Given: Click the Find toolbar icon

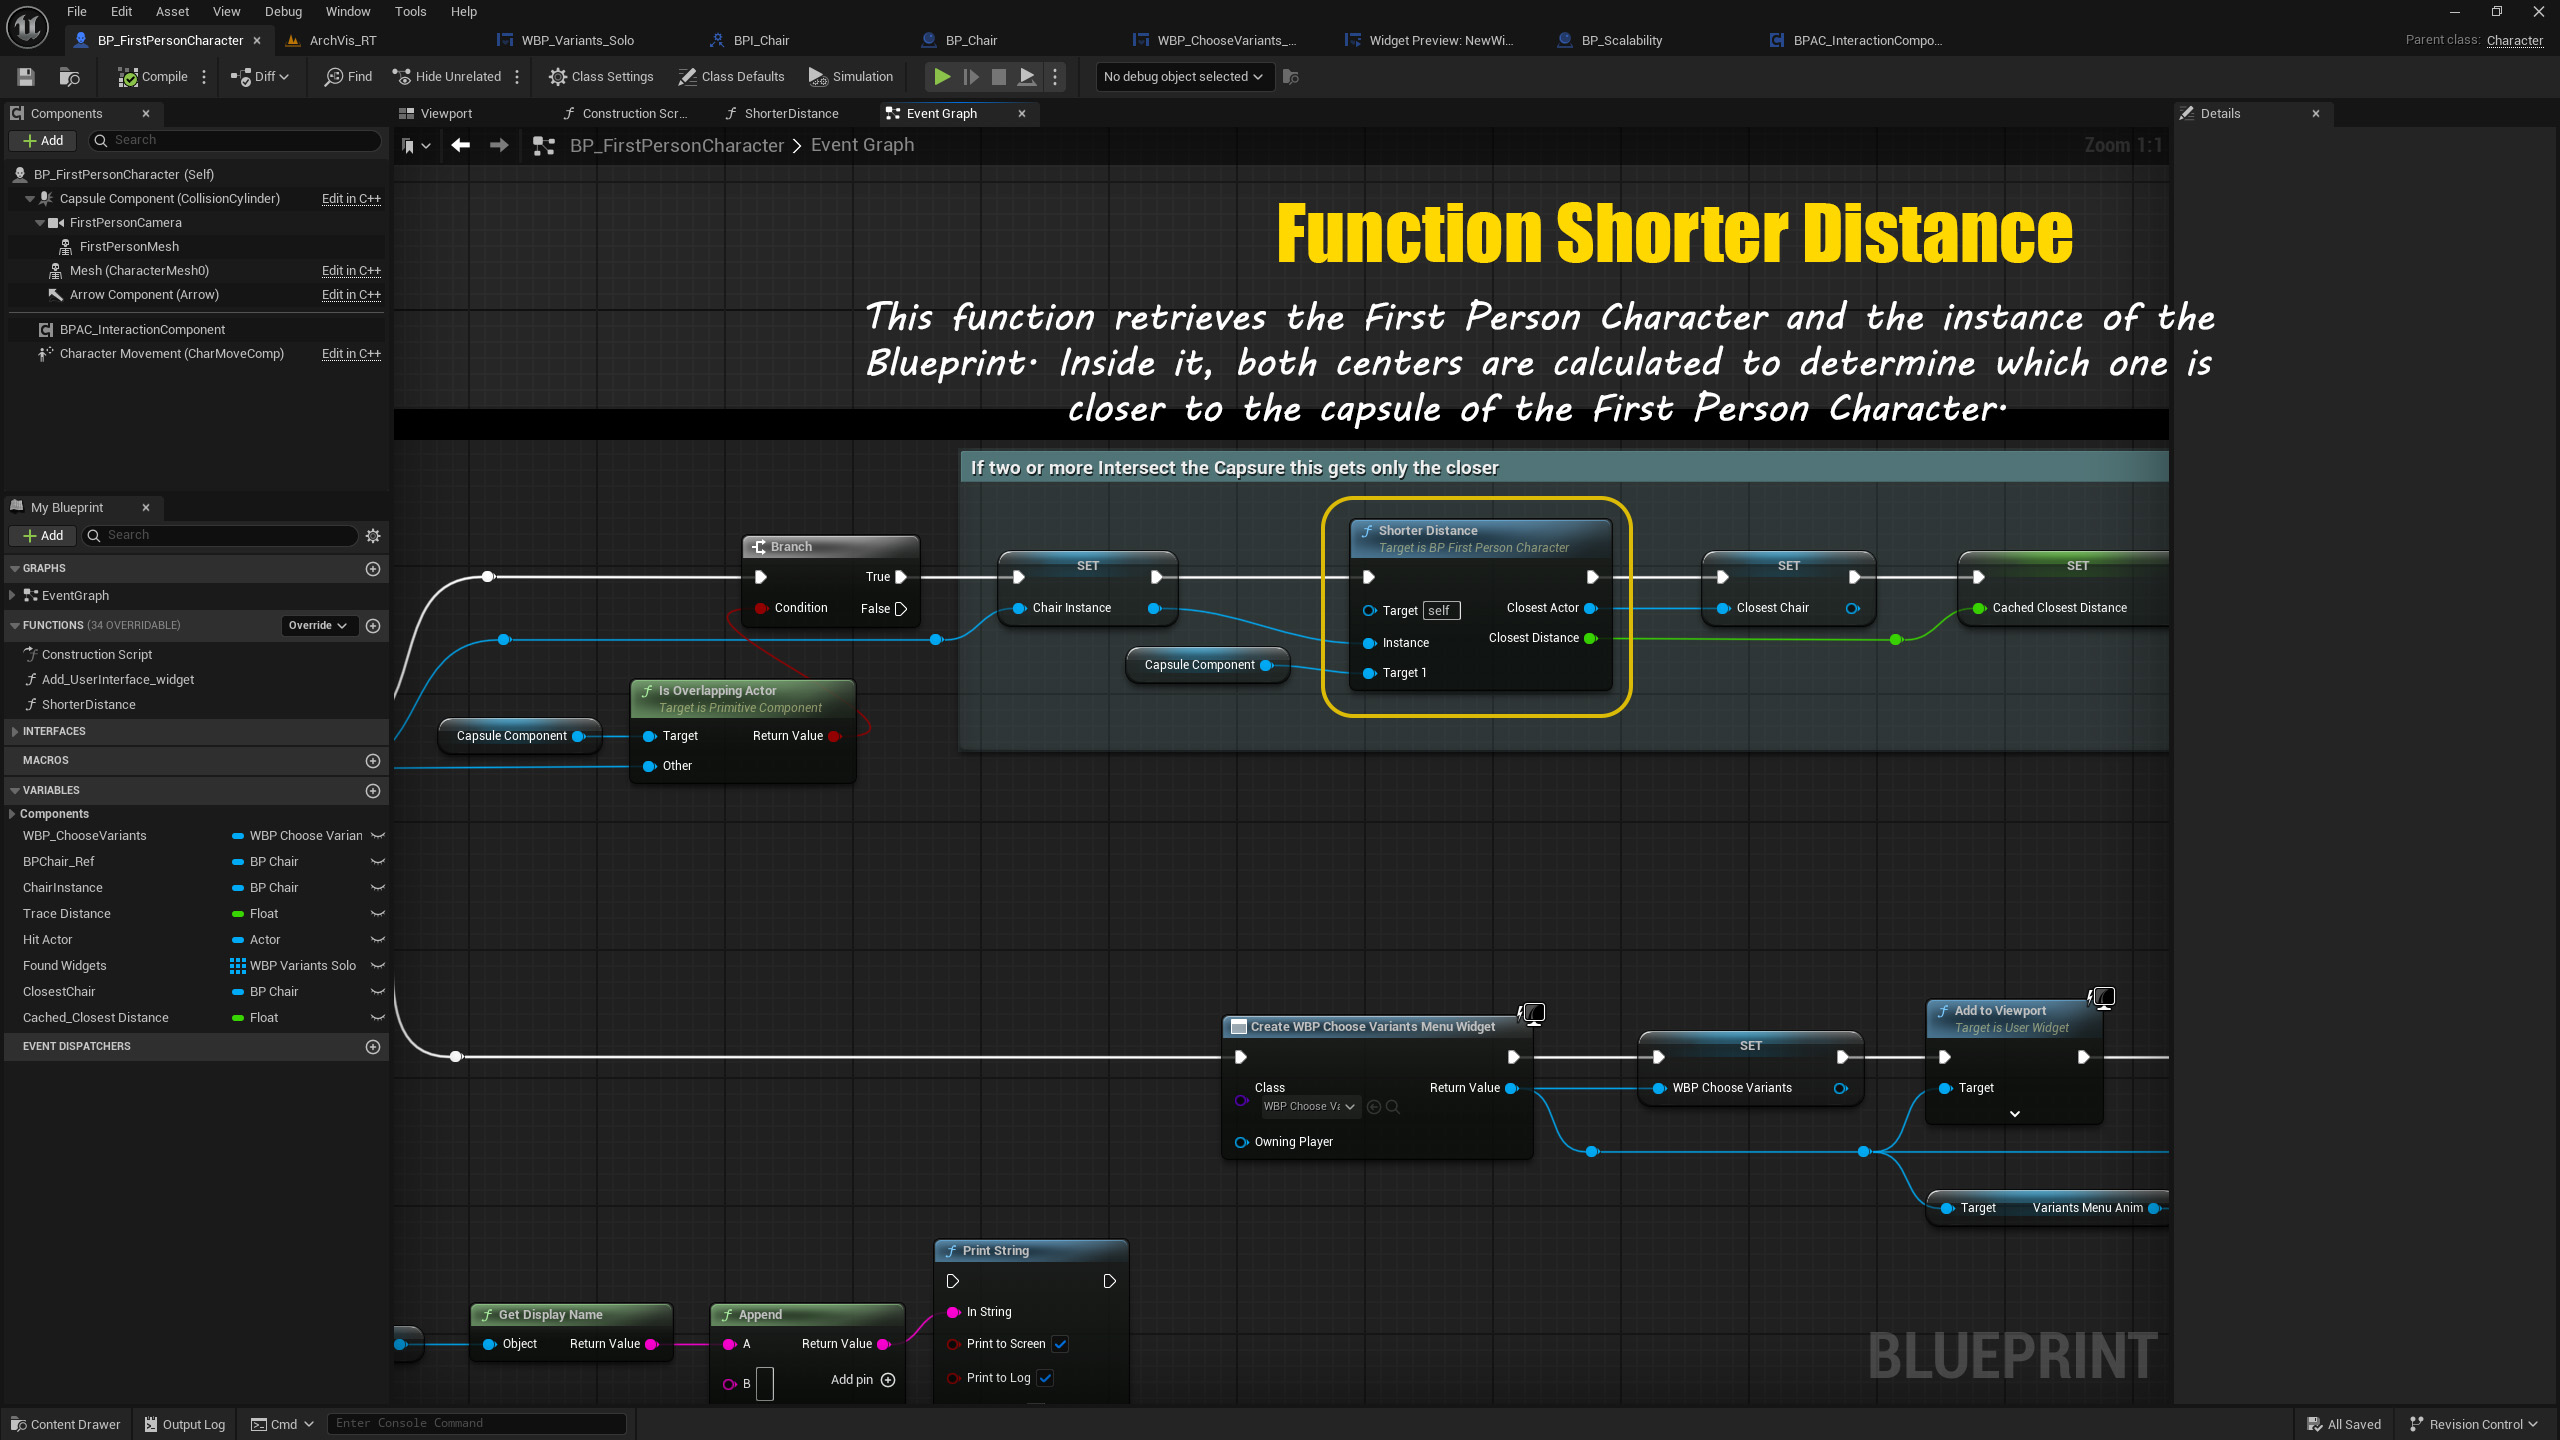Looking at the screenshot, I should point(334,77).
